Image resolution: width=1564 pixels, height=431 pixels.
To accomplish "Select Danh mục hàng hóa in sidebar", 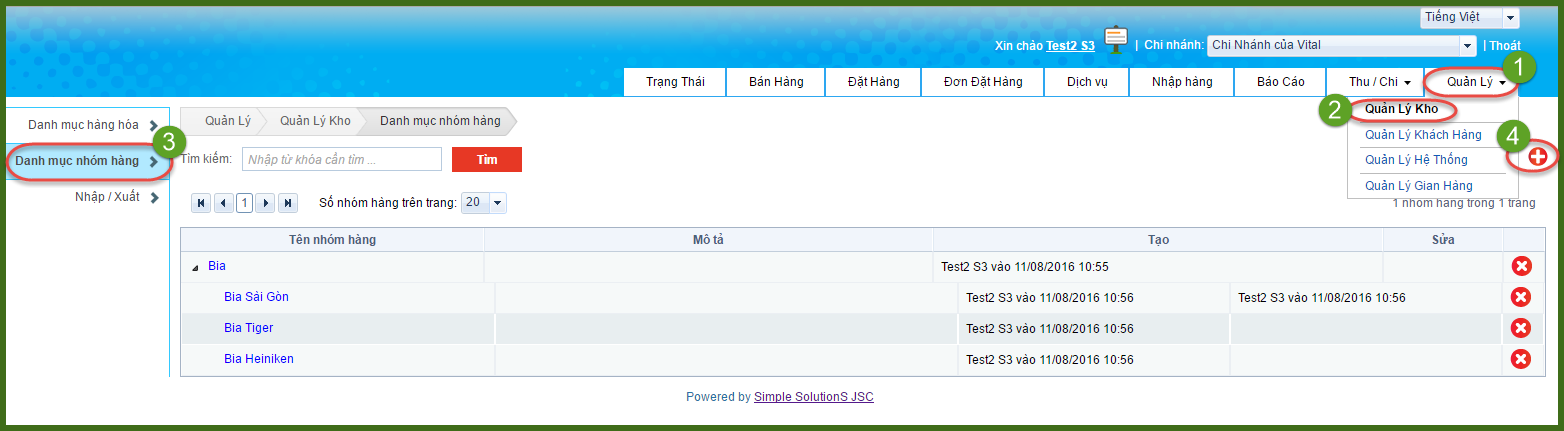I will point(84,125).
